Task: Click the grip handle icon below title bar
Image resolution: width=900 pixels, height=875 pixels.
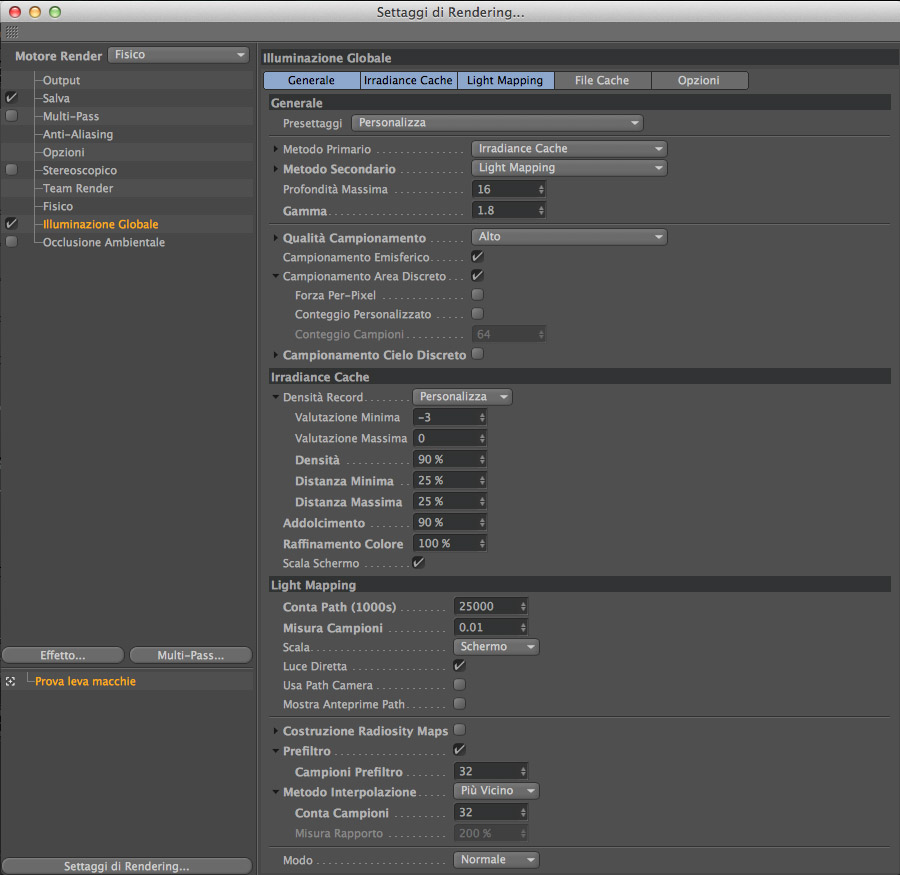Action: click(12, 32)
